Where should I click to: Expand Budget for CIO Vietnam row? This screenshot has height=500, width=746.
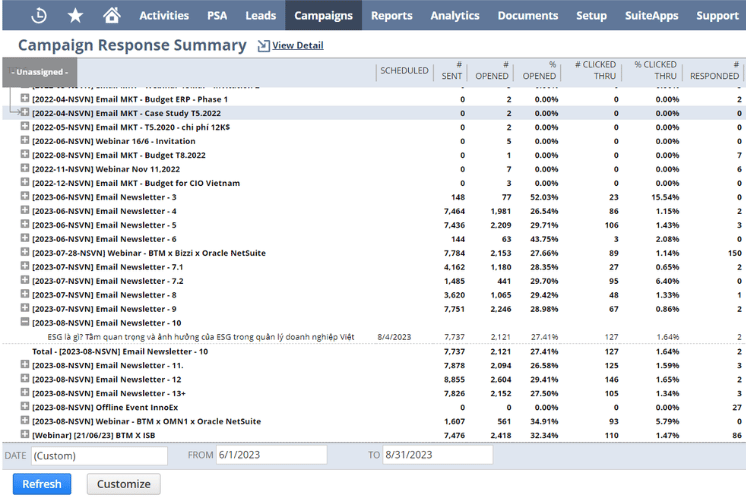(x=25, y=182)
